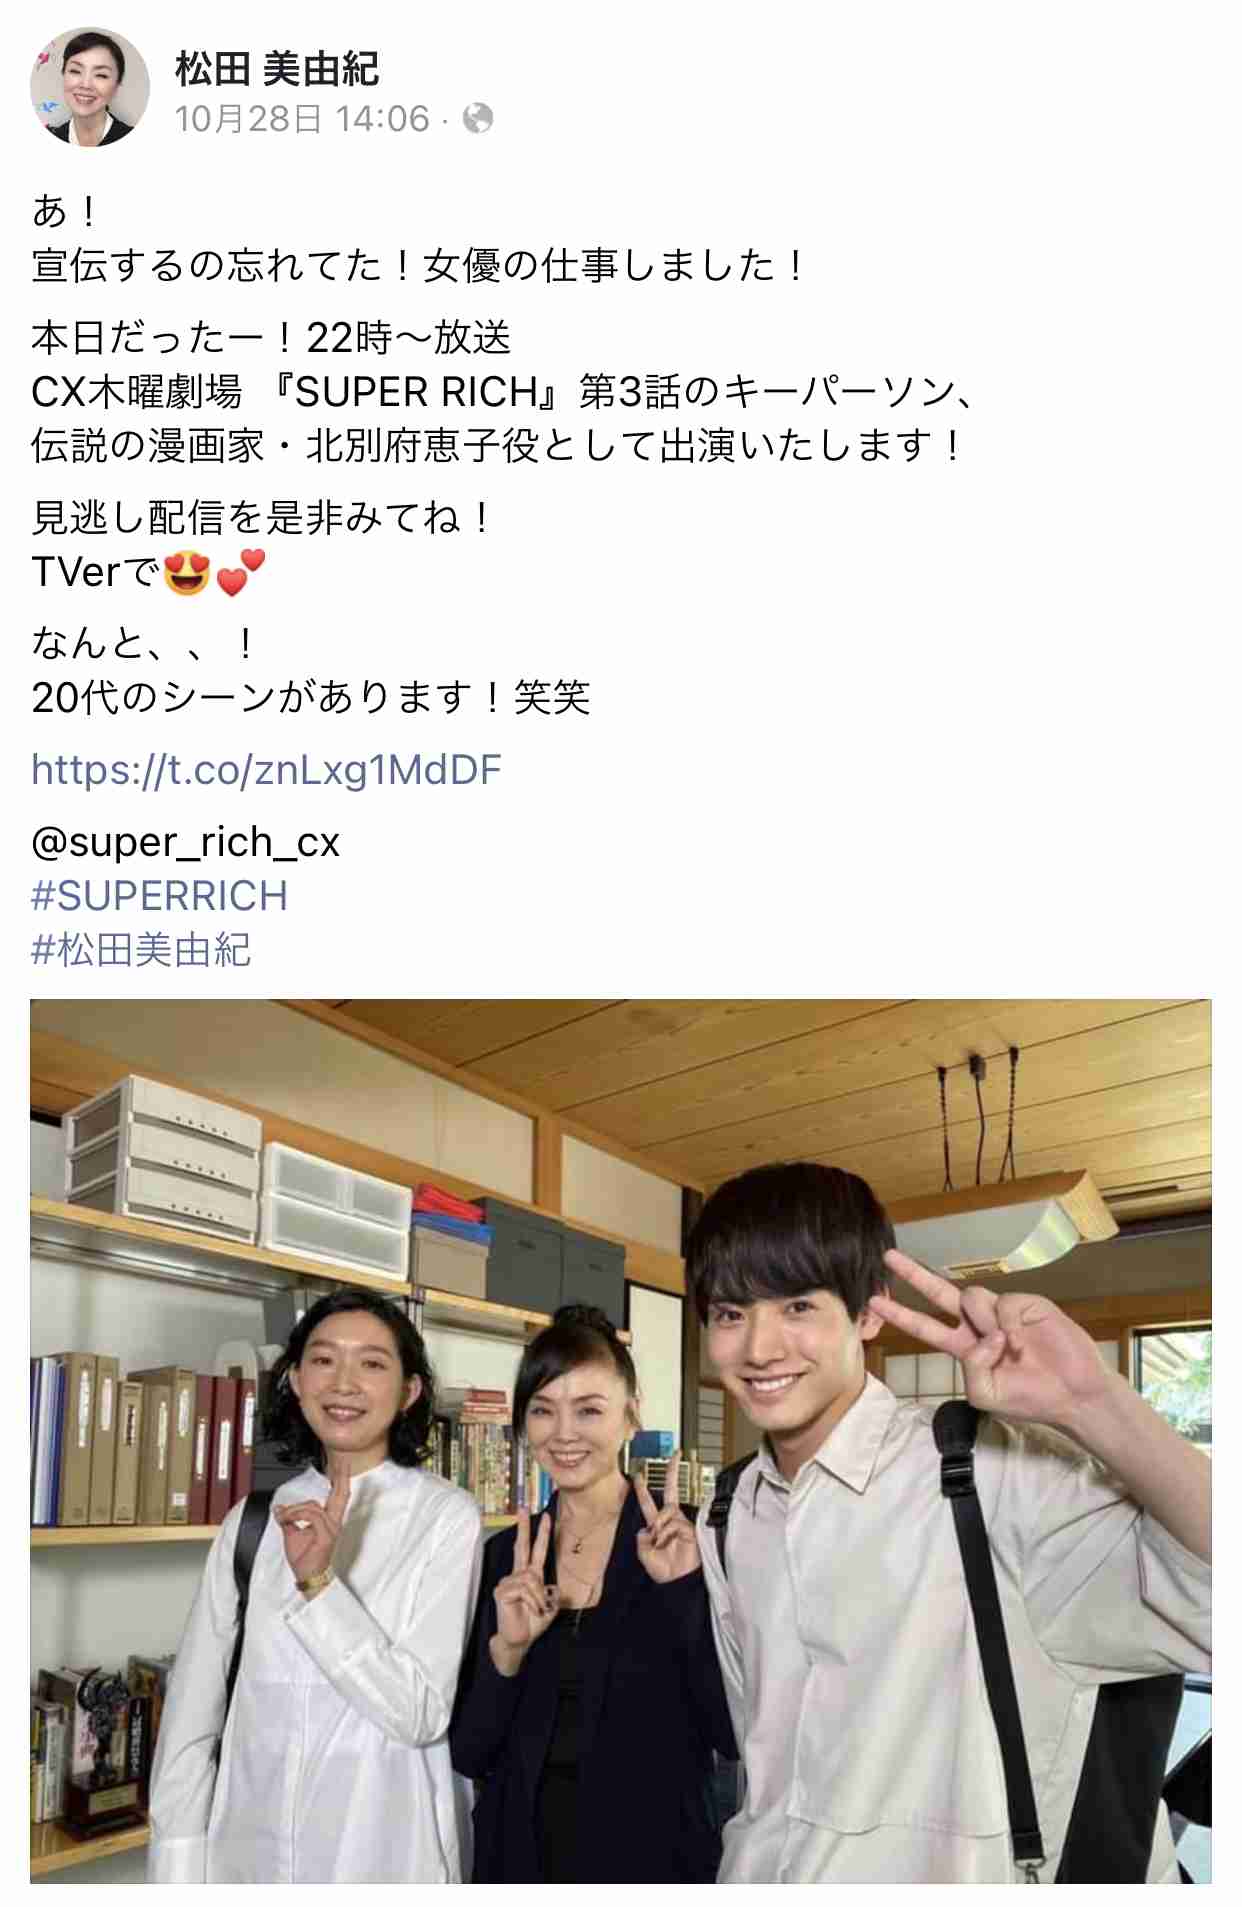
Task: Click the 本日だったー！22時〜放送 line
Action: (271, 338)
